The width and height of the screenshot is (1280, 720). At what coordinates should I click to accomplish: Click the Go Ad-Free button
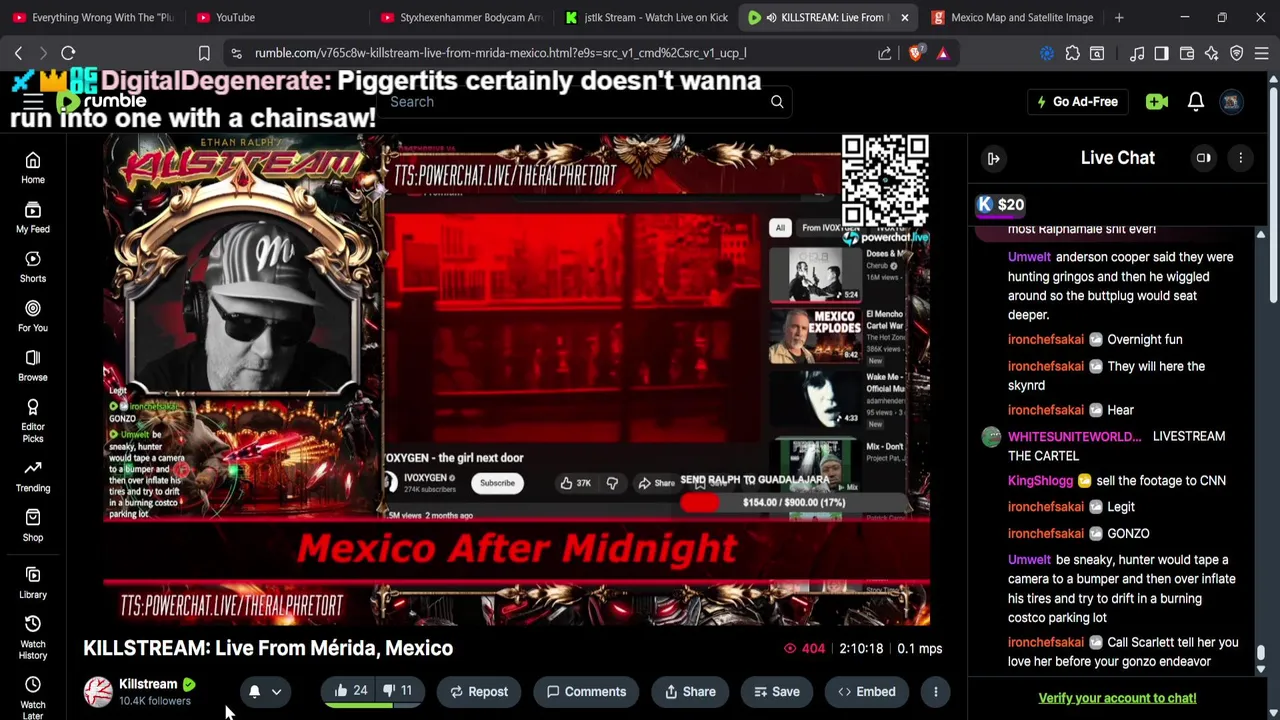(x=1077, y=101)
